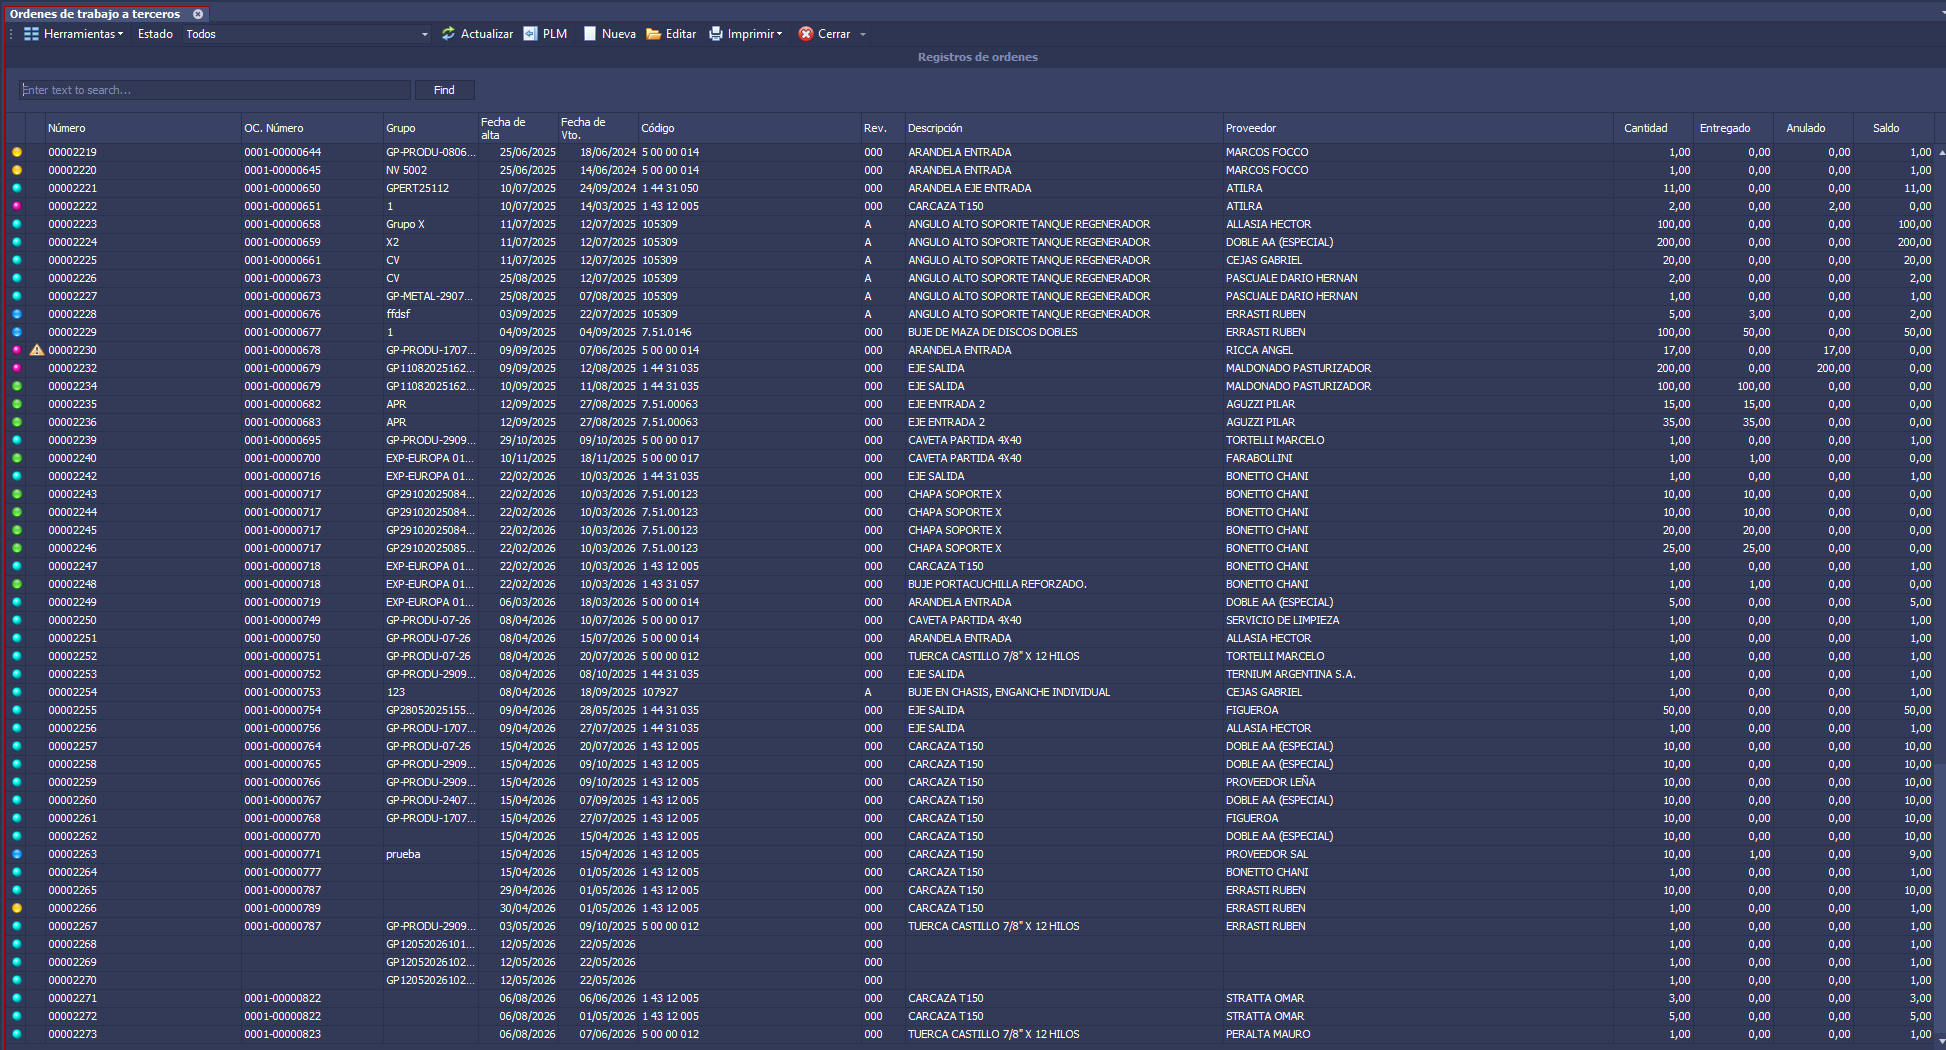The image size is (1946, 1050).
Task: Click the magenta status dot of order 00002232
Action: 17,368
